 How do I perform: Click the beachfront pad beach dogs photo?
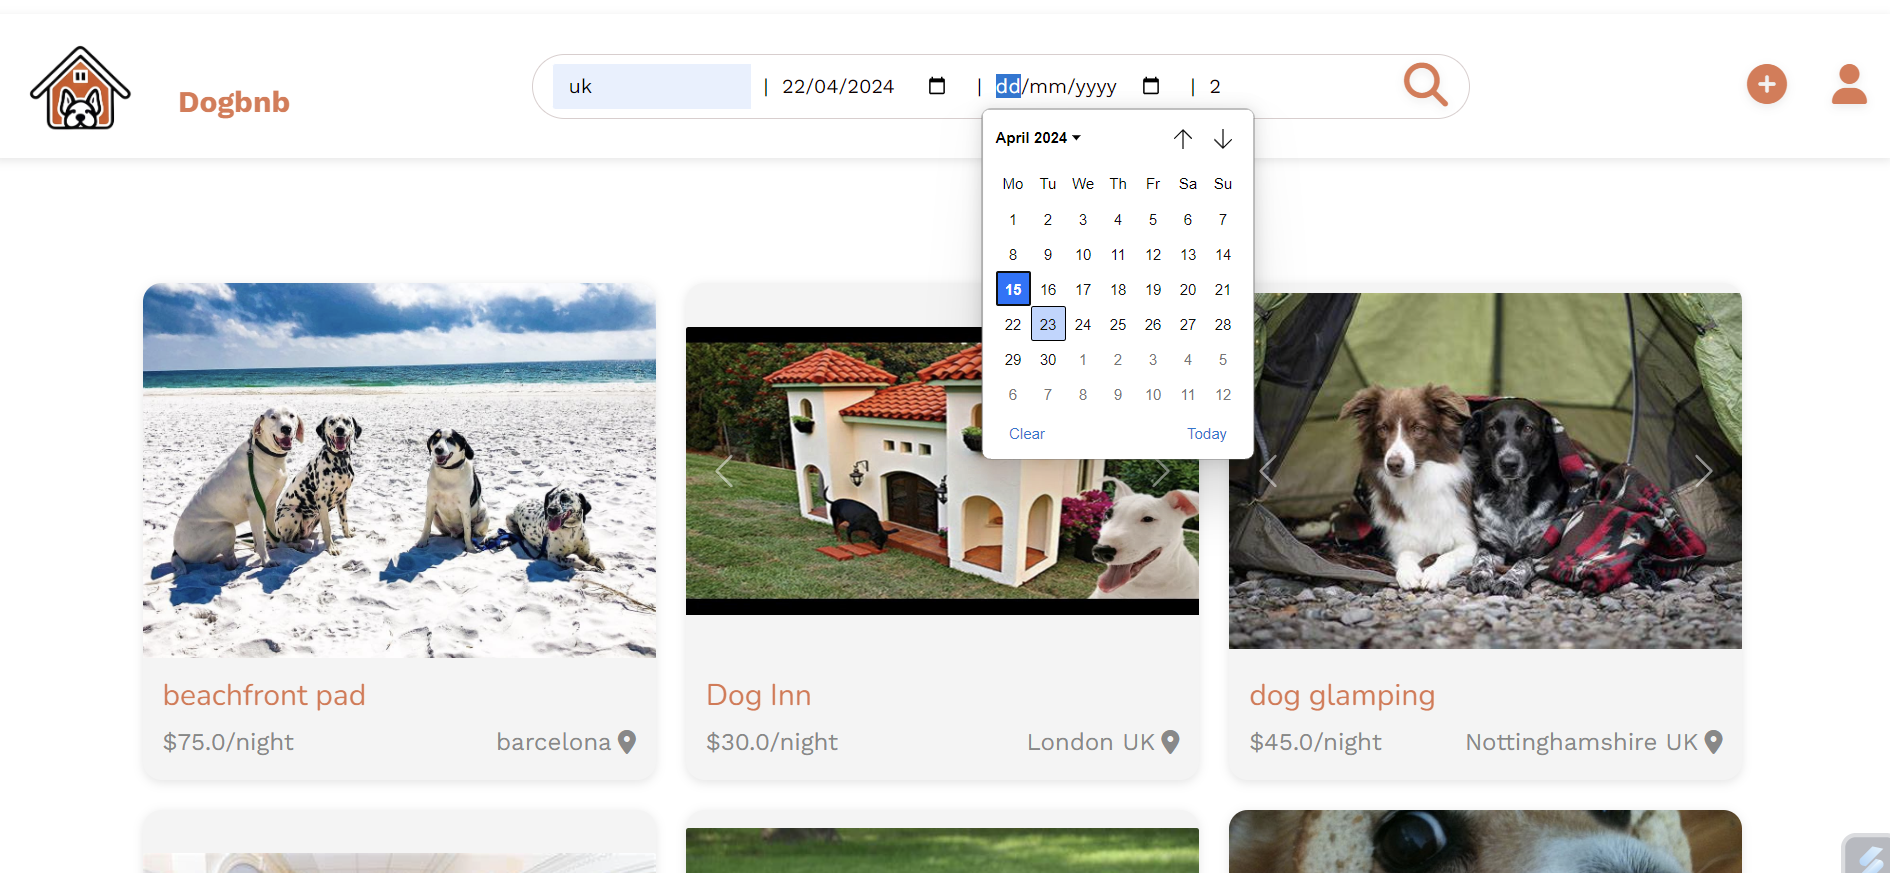(x=399, y=470)
